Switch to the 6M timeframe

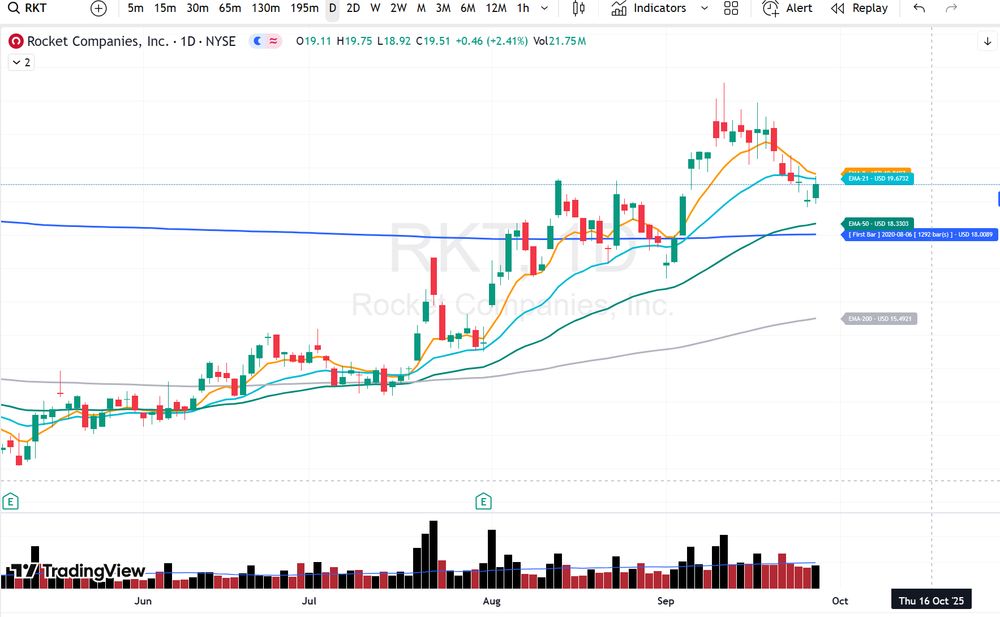coord(467,8)
